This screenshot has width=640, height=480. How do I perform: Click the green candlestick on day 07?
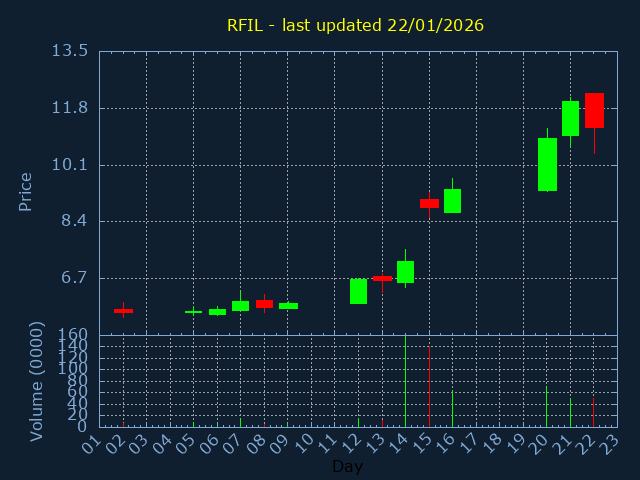(240, 306)
